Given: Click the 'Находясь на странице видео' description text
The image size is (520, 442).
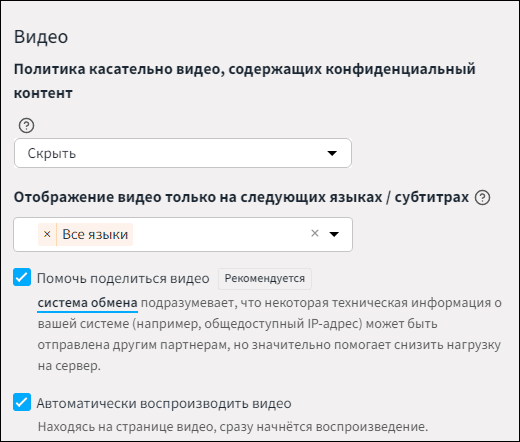Looking at the screenshot, I should pos(233,427).
